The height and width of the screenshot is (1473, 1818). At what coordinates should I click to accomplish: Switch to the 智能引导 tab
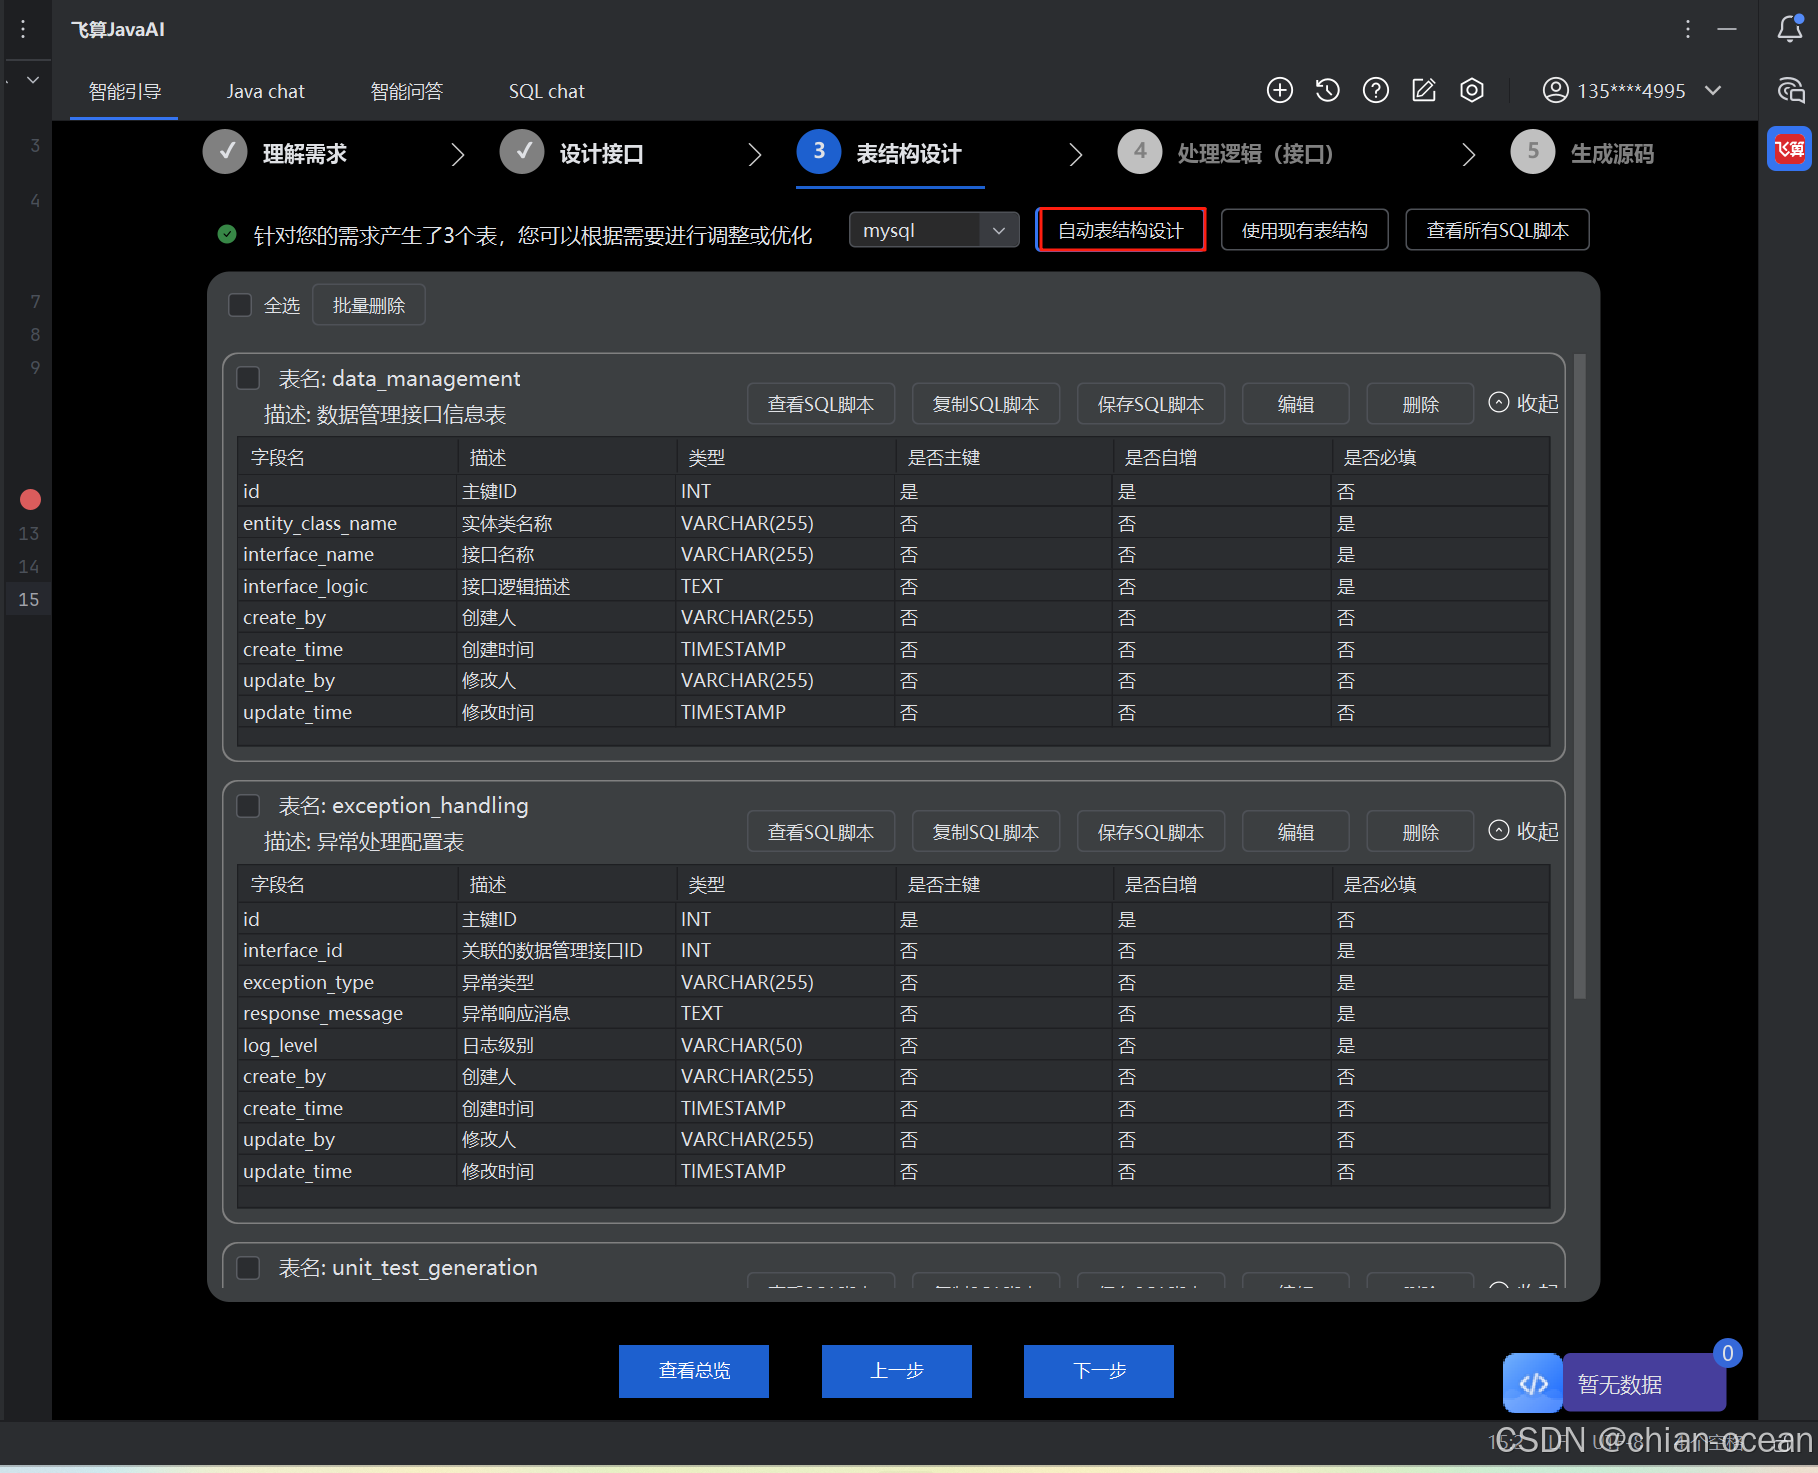point(124,92)
